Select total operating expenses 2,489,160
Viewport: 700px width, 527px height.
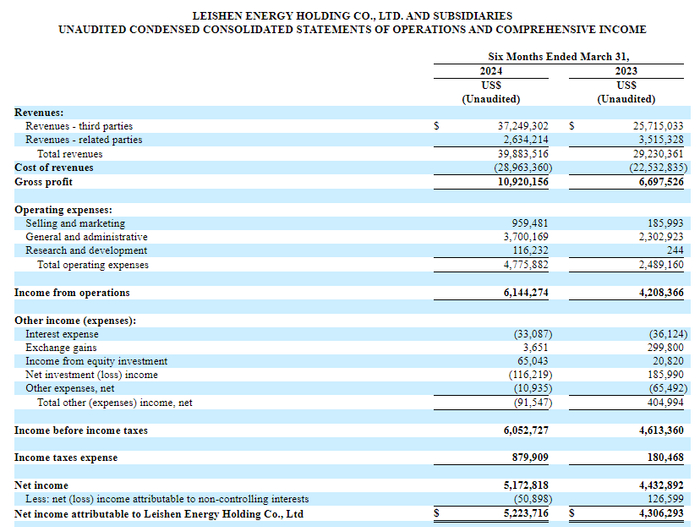[x=661, y=265]
